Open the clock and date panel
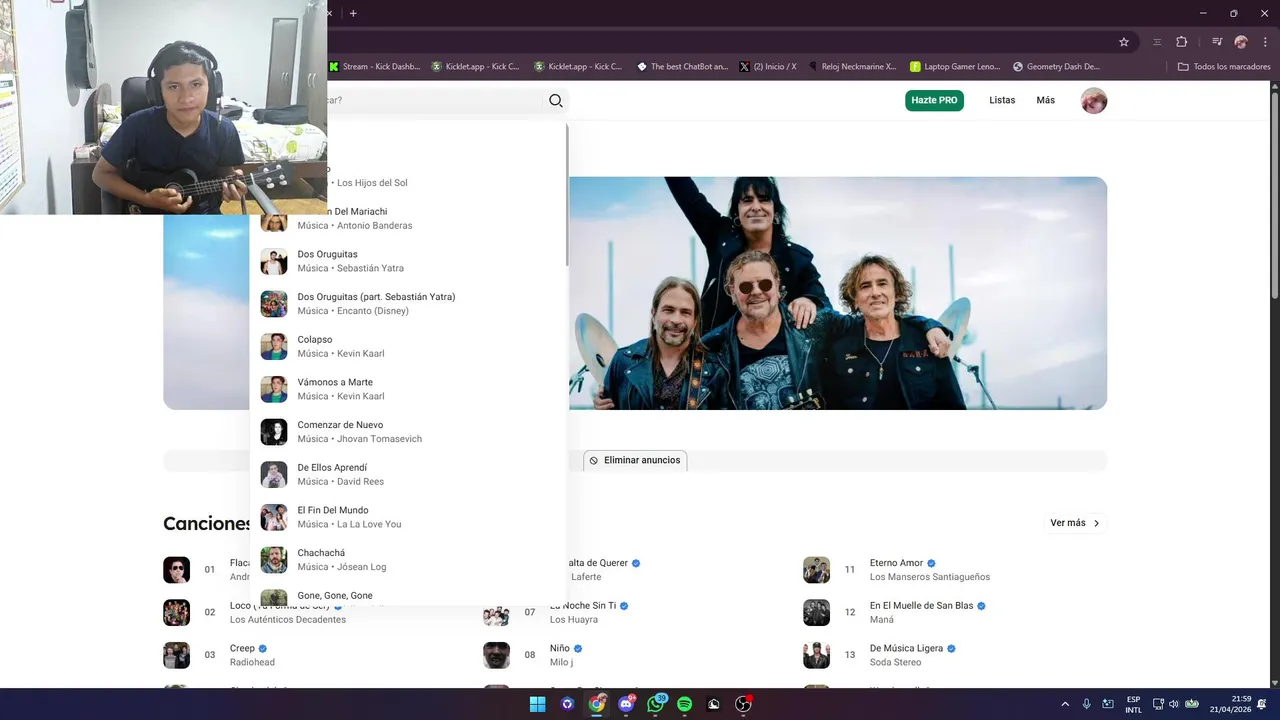The image size is (1280, 720). tap(1229, 704)
